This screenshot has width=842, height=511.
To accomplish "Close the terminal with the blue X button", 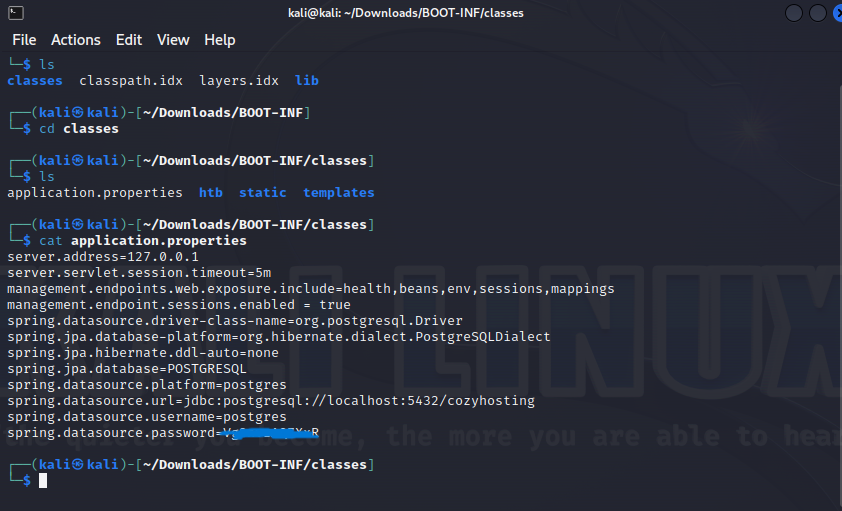I will click(836, 13).
